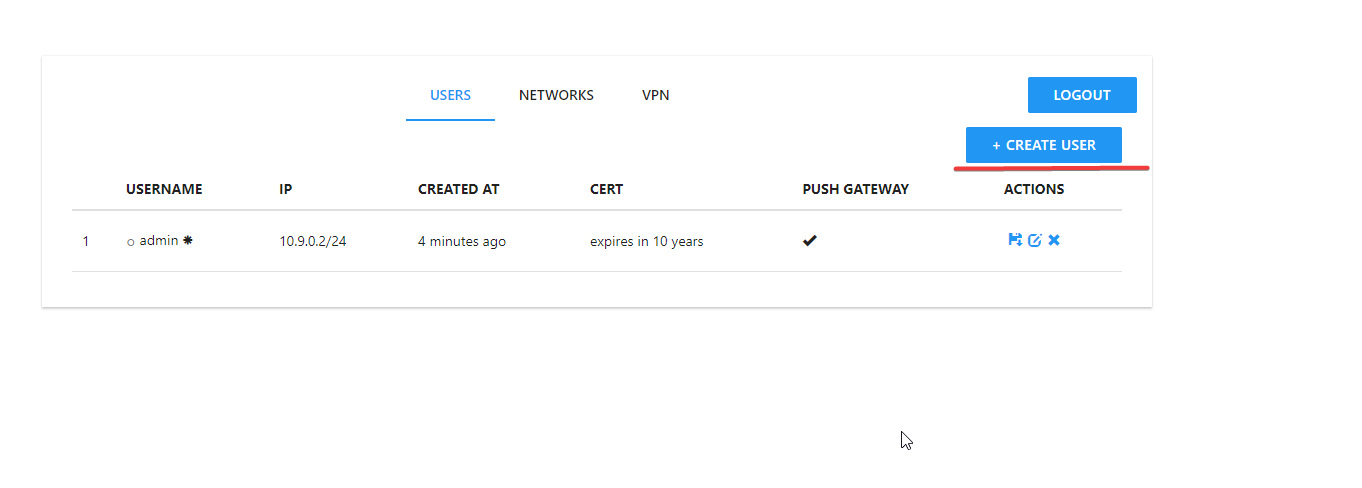Open the VPN tab

[x=656, y=96]
